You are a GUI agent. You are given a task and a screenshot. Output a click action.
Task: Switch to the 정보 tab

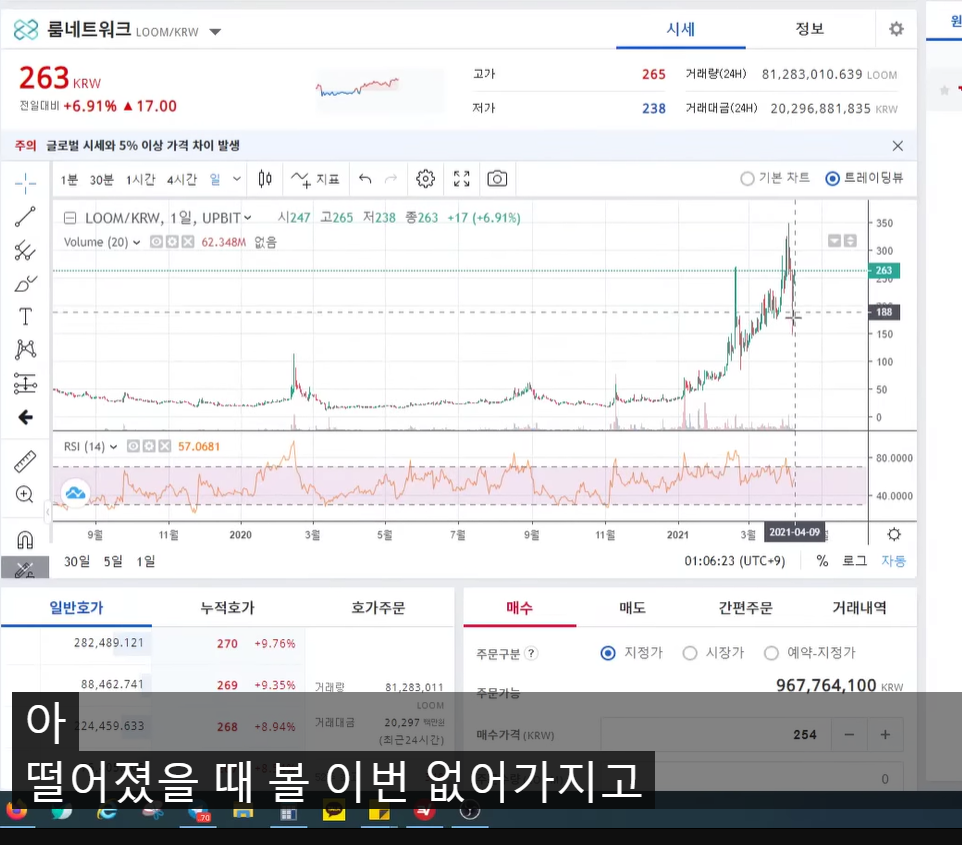(x=809, y=29)
